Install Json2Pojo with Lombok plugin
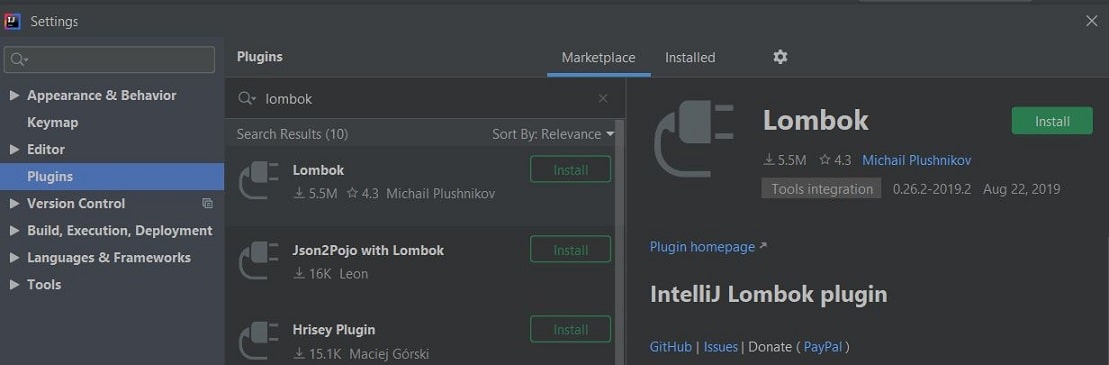The width and height of the screenshot is (1109, 365). click(x=570, y=250)
